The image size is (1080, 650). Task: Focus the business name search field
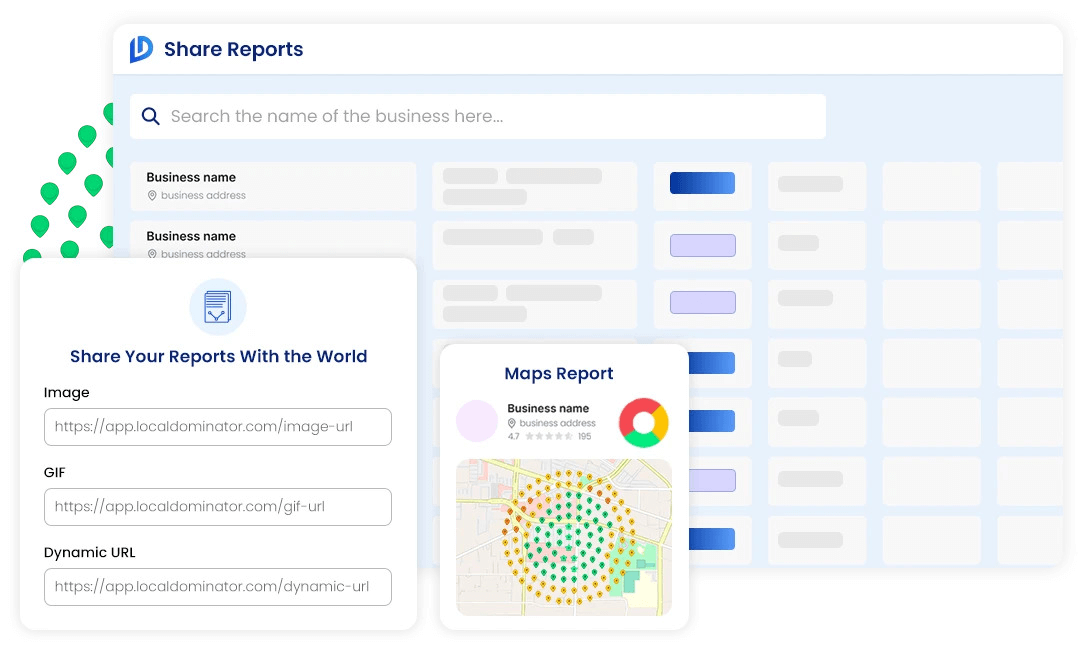pos(478,116)
